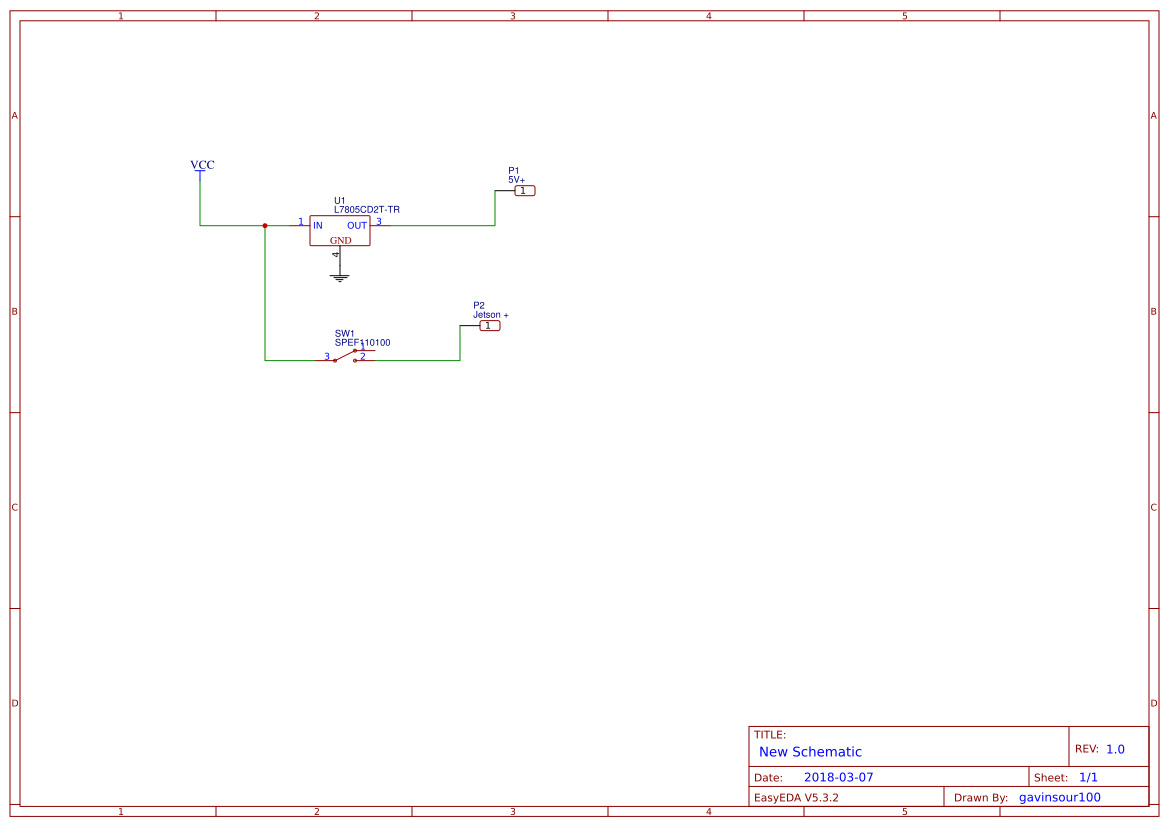Click the EasyEDA V5.3.2 version label
Screen dimensions: 1169x827
(795, 797)
